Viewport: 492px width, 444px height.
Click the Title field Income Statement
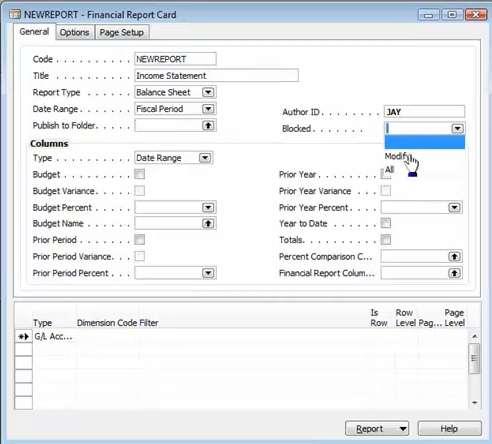click(x=216, y=76)
